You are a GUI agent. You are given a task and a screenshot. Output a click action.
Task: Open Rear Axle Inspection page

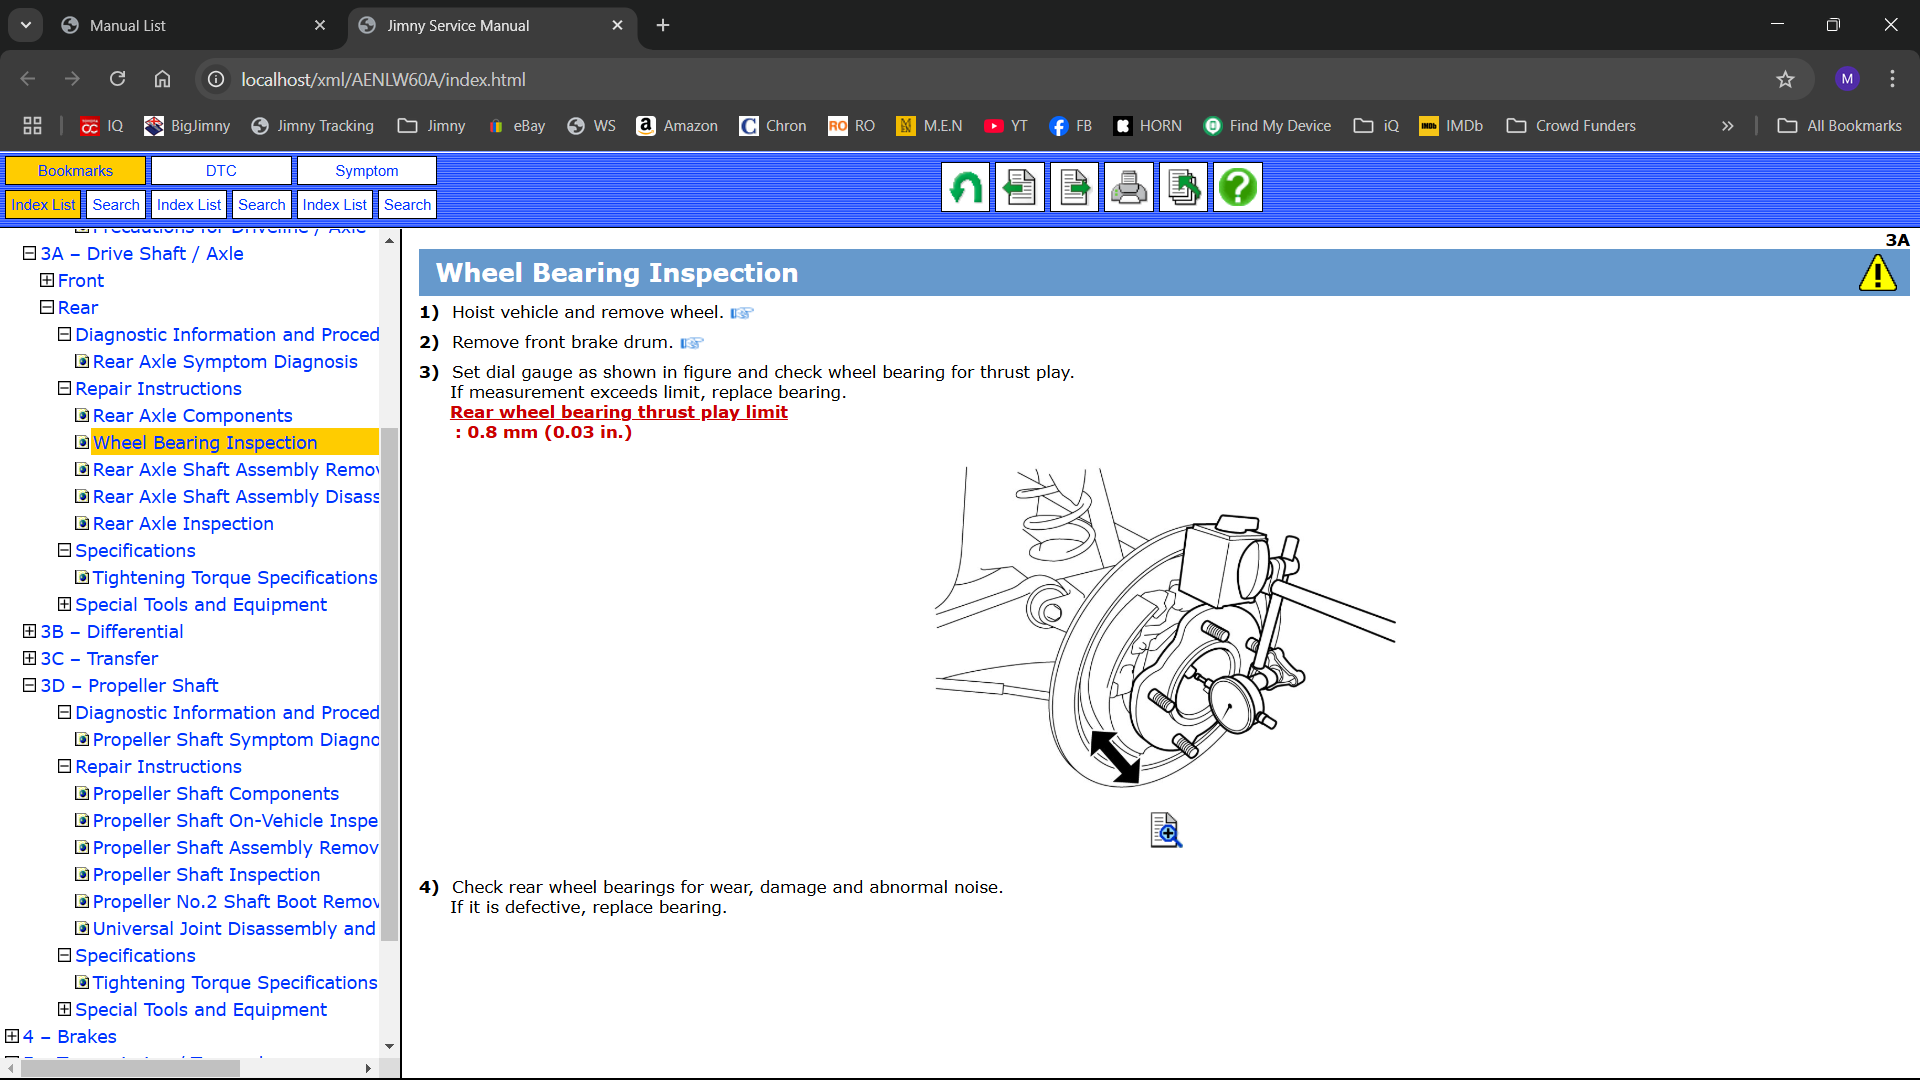[x=183, y=524]
